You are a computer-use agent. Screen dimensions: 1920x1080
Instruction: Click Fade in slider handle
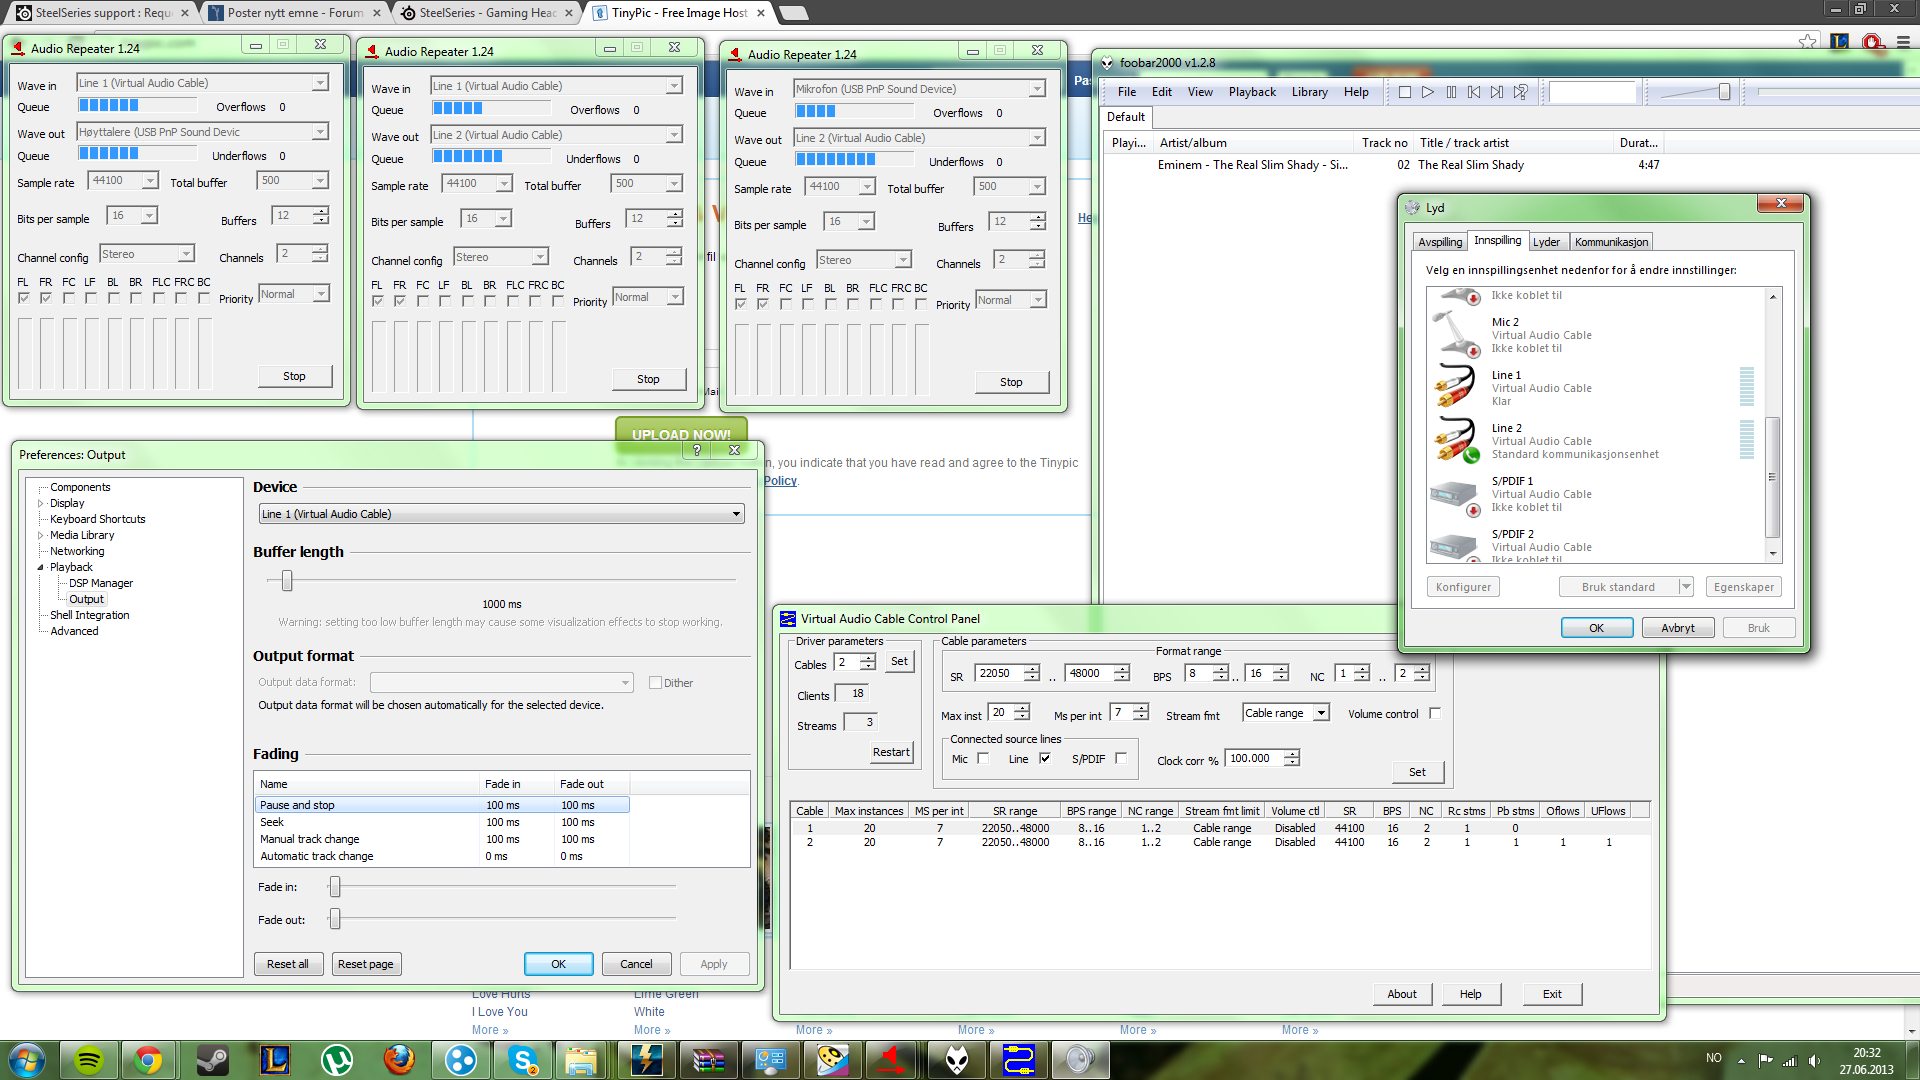click(x=335, y=886)
